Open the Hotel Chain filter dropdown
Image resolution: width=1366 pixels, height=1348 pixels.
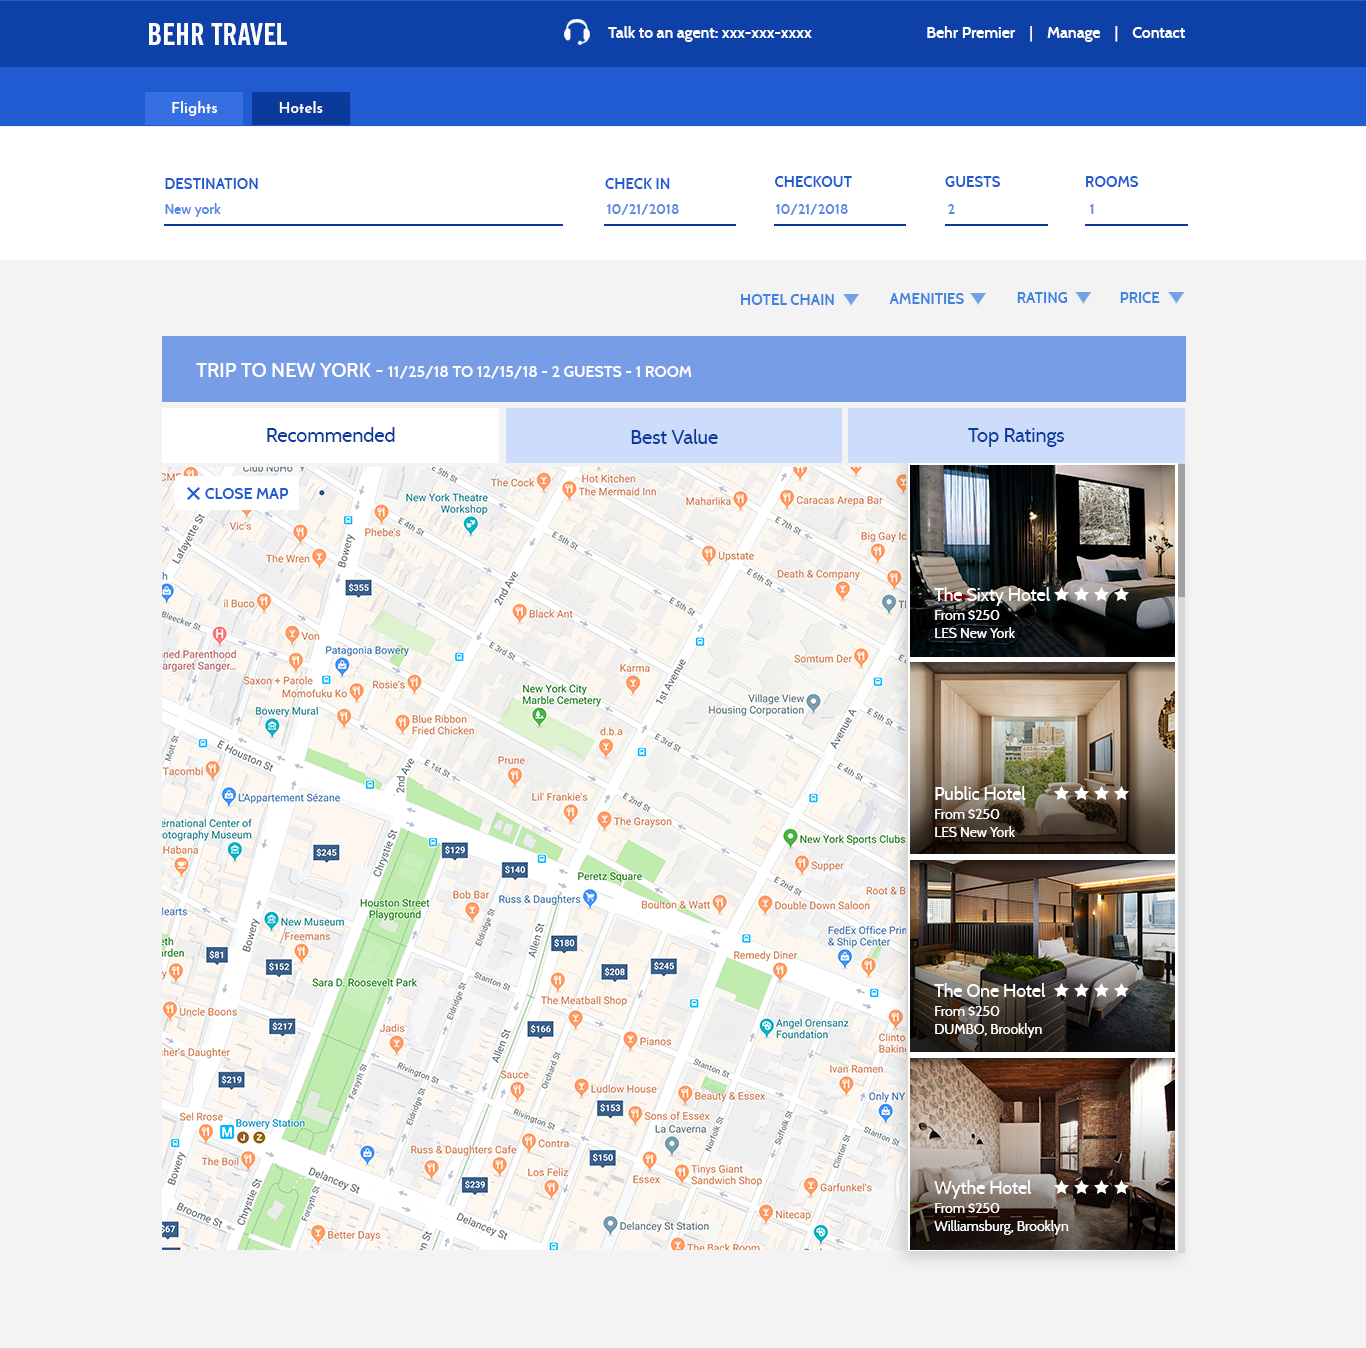[799, 299]
